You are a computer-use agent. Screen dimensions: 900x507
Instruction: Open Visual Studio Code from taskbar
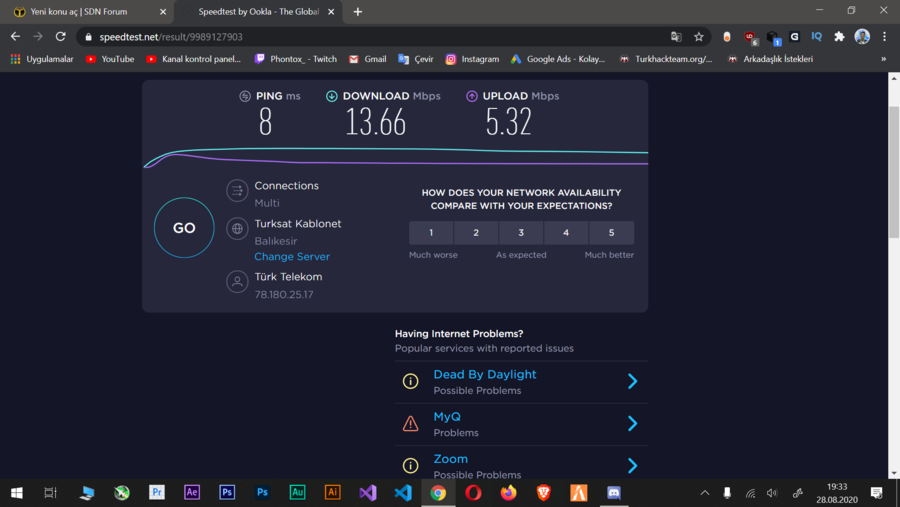403,493
